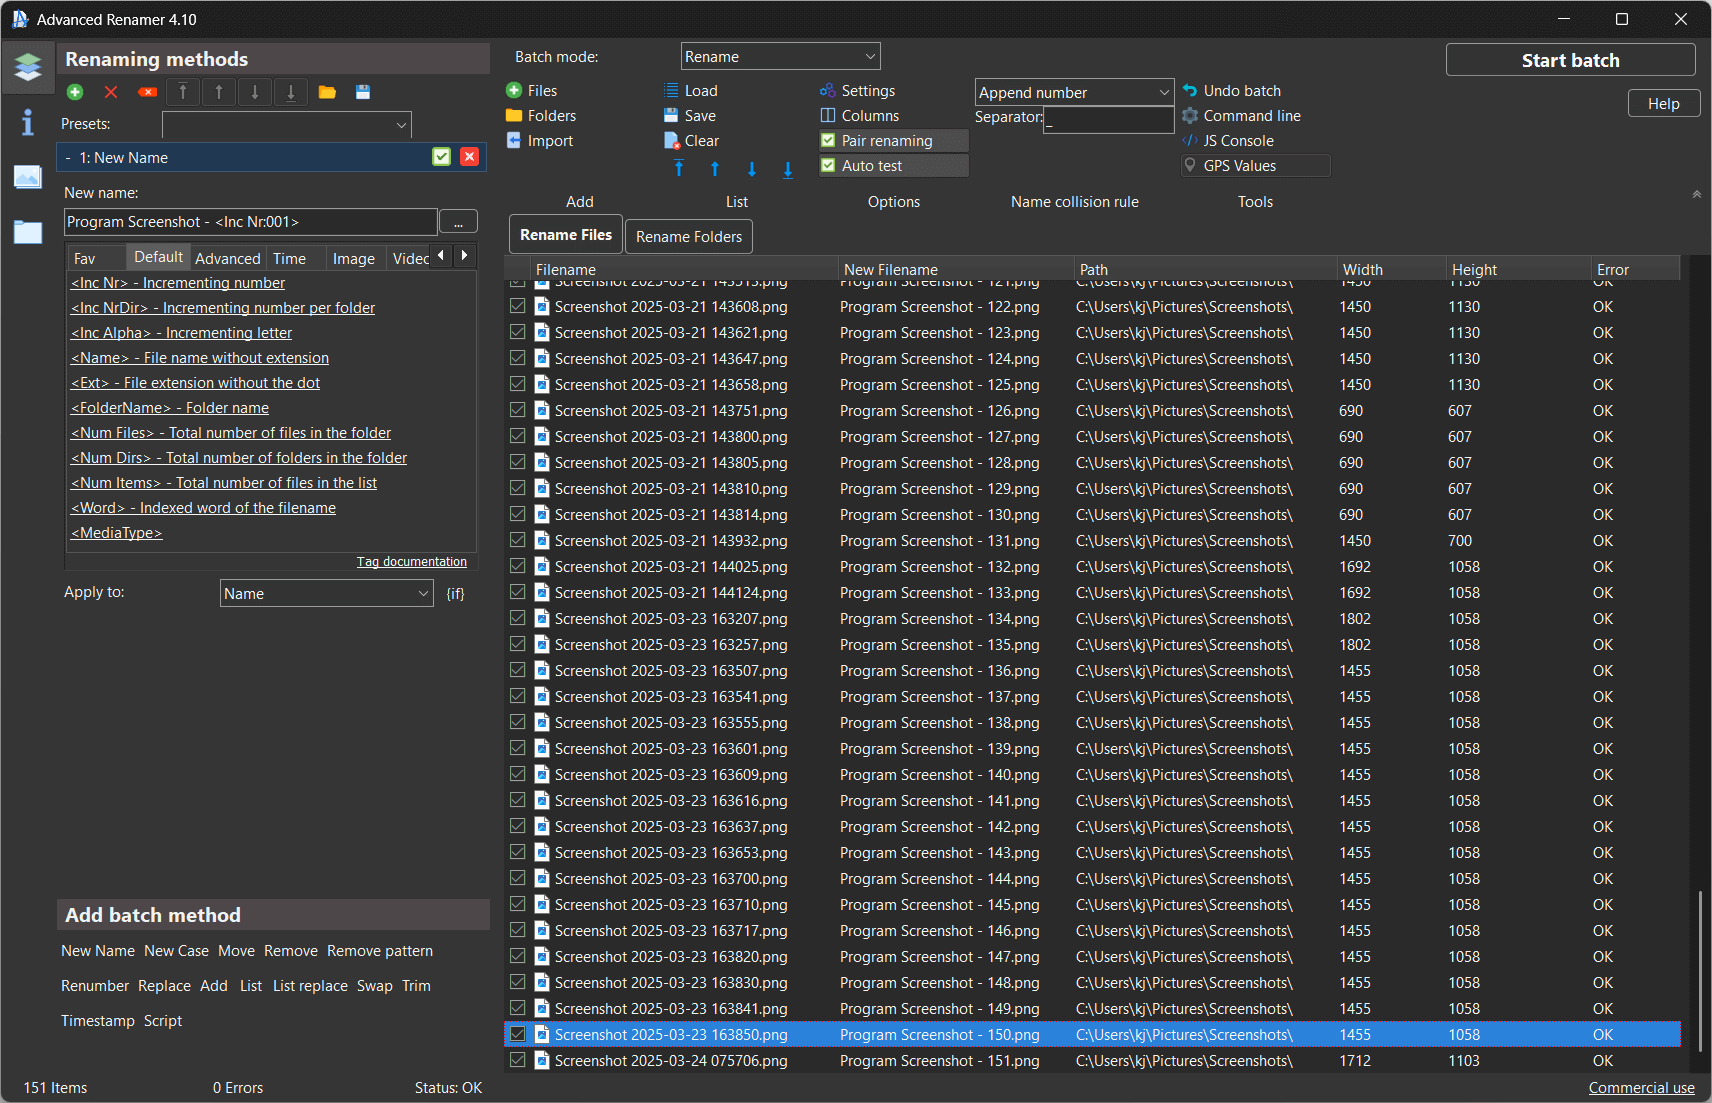Image resolution: width=1712 pixels, height=1103 pixels.
Task: Collapse the ribbon with the chevron
Action: (1696, 194)
